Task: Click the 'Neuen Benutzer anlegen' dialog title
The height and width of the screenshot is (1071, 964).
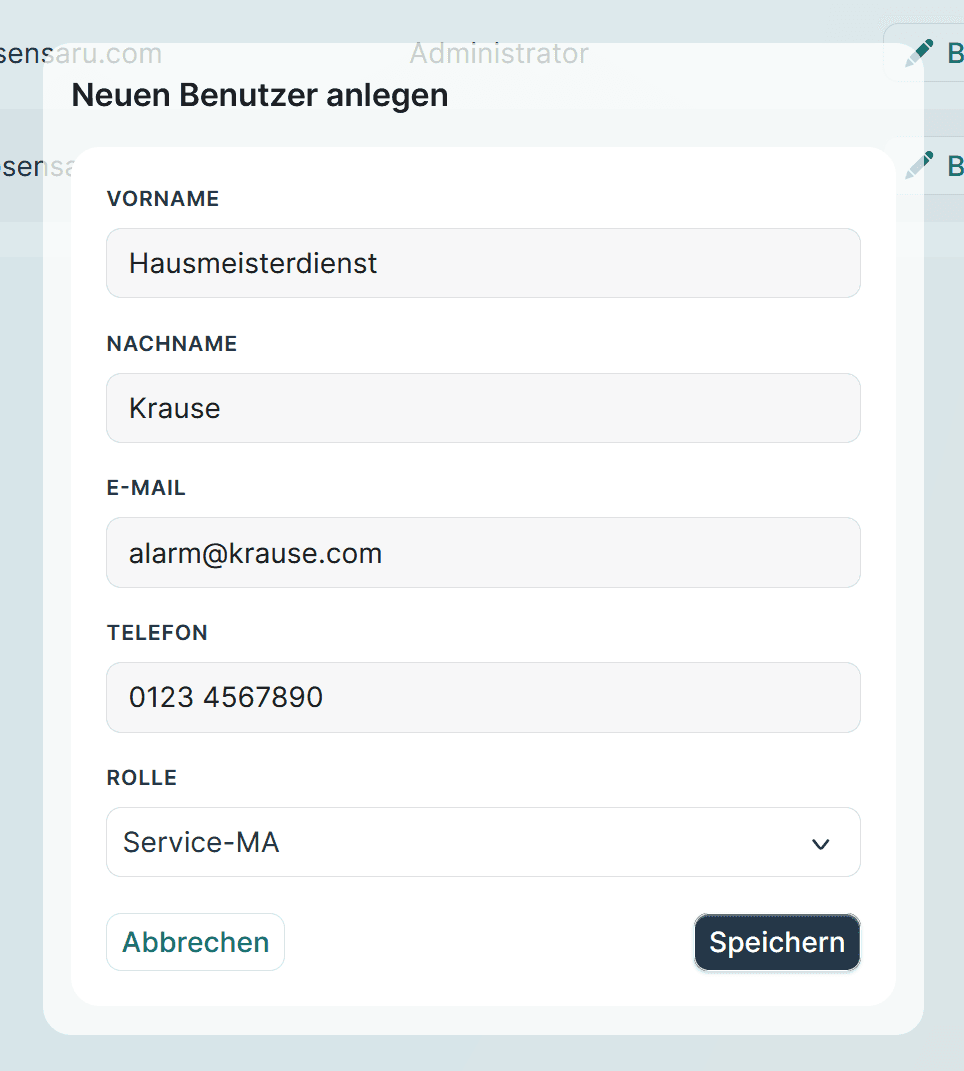Action: pyautogui.click(x=260, y=95)
